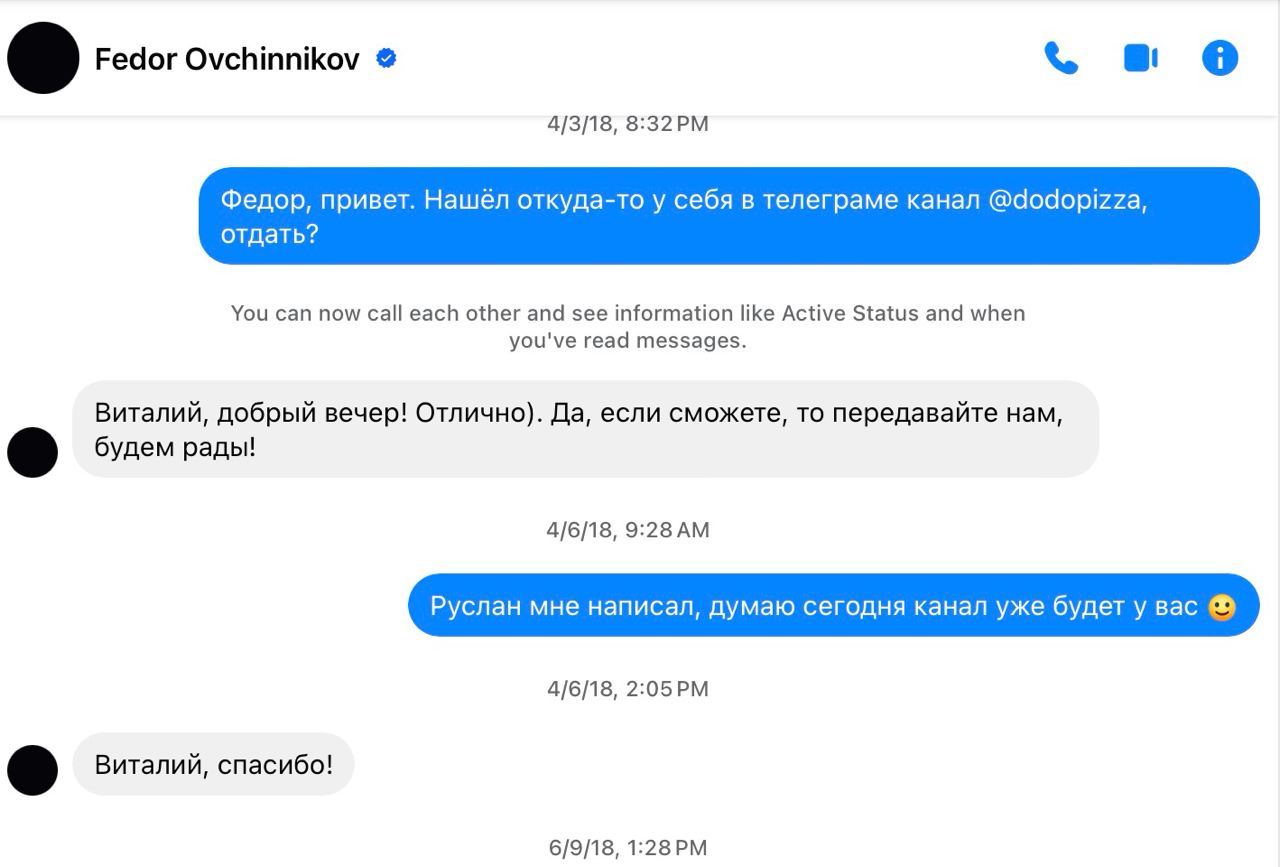The image size is (1280, 867).
Task: Select the "Виталий, спасибо!" message bubble
Action: click(x=213, y=765)
